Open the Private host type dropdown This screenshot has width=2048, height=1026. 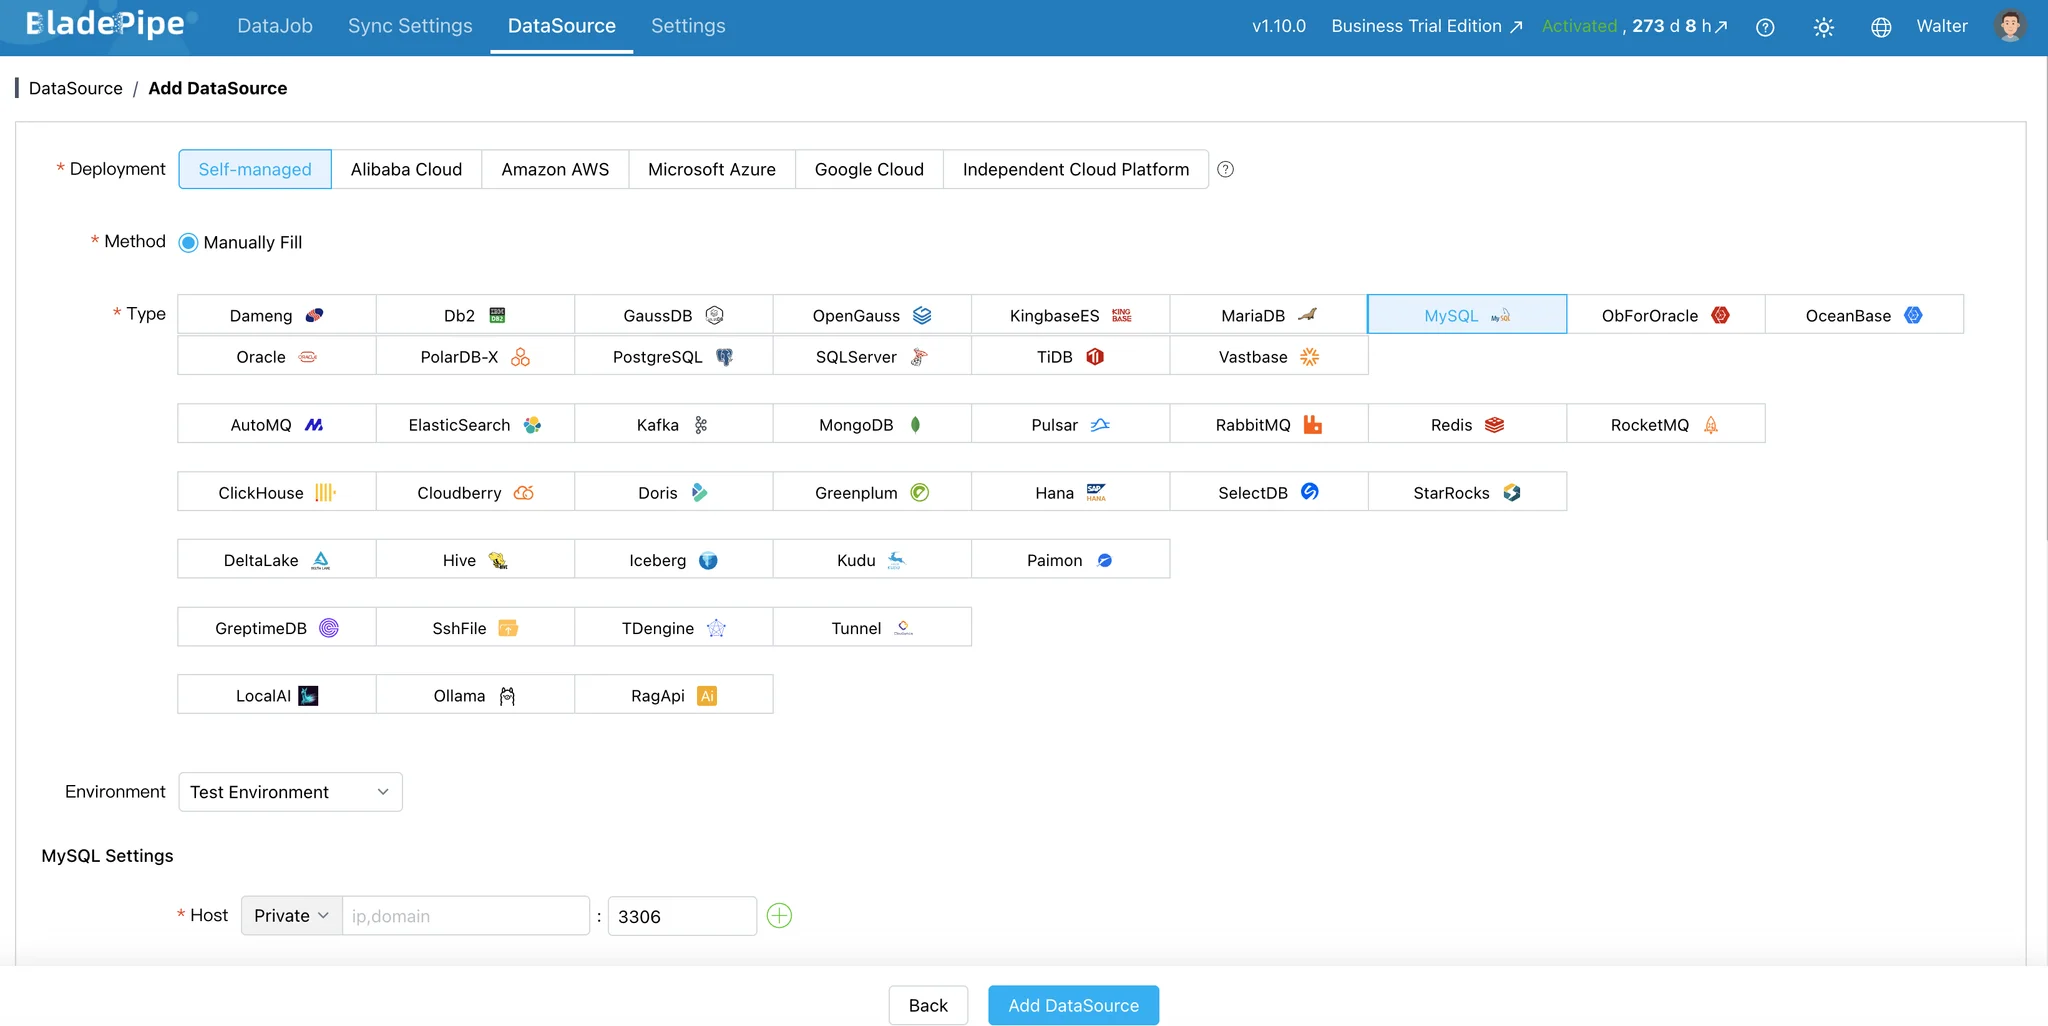291,915
